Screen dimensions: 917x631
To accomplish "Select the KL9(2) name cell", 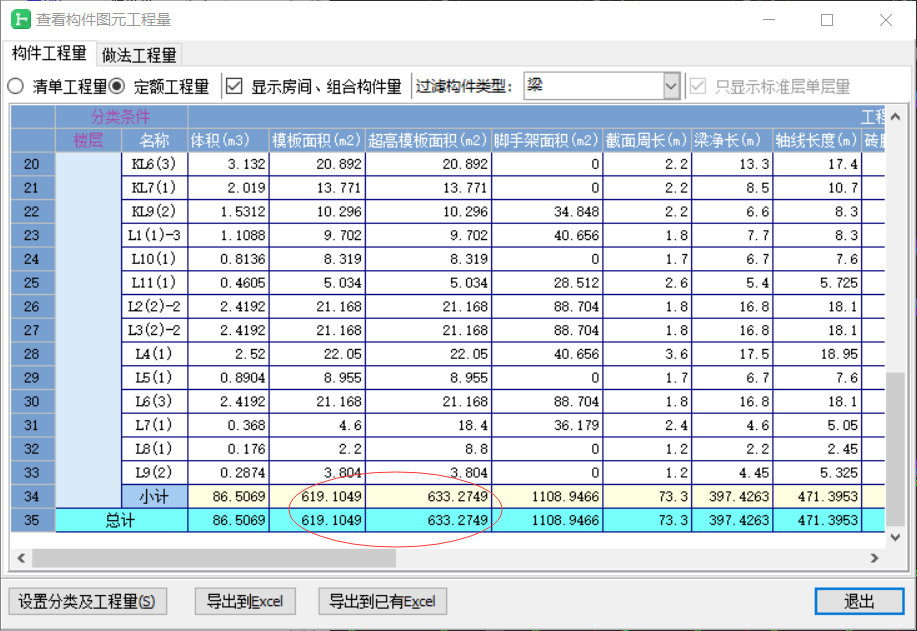I will click(x=154, y=212).
